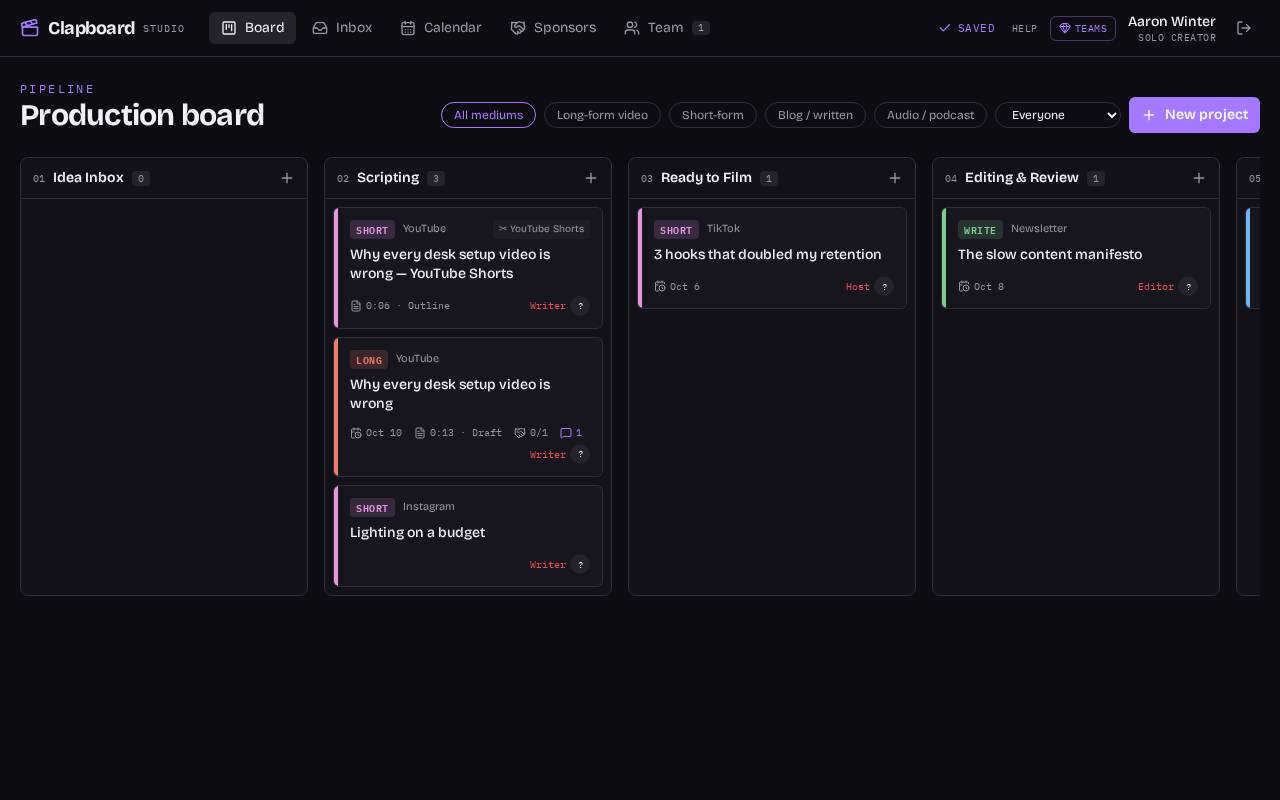Click the Teams upgrade button
1280x800 pixels.
(x=1083, y=28)
